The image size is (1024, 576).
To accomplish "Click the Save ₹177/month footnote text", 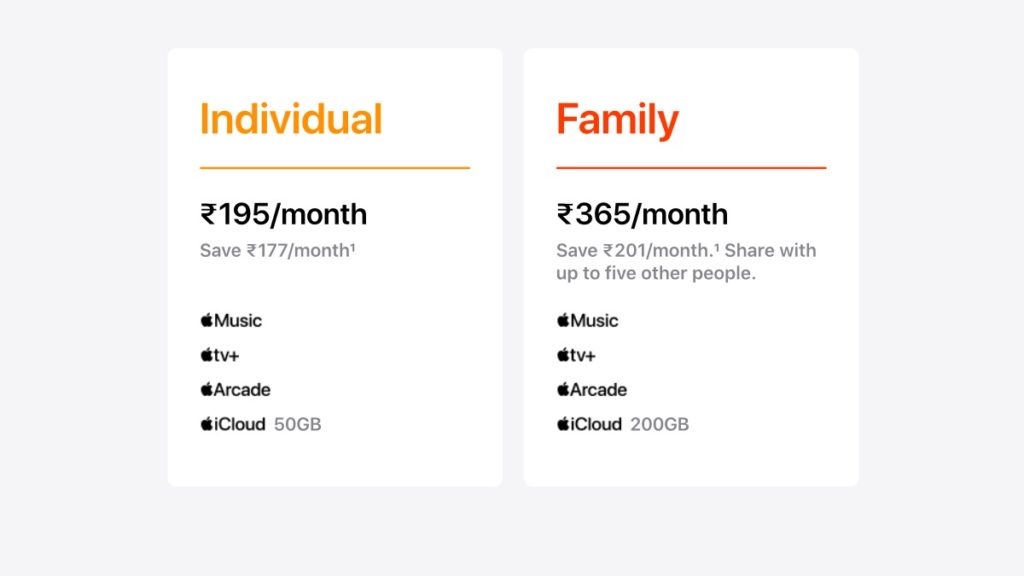I will click(x=278, y=250).
